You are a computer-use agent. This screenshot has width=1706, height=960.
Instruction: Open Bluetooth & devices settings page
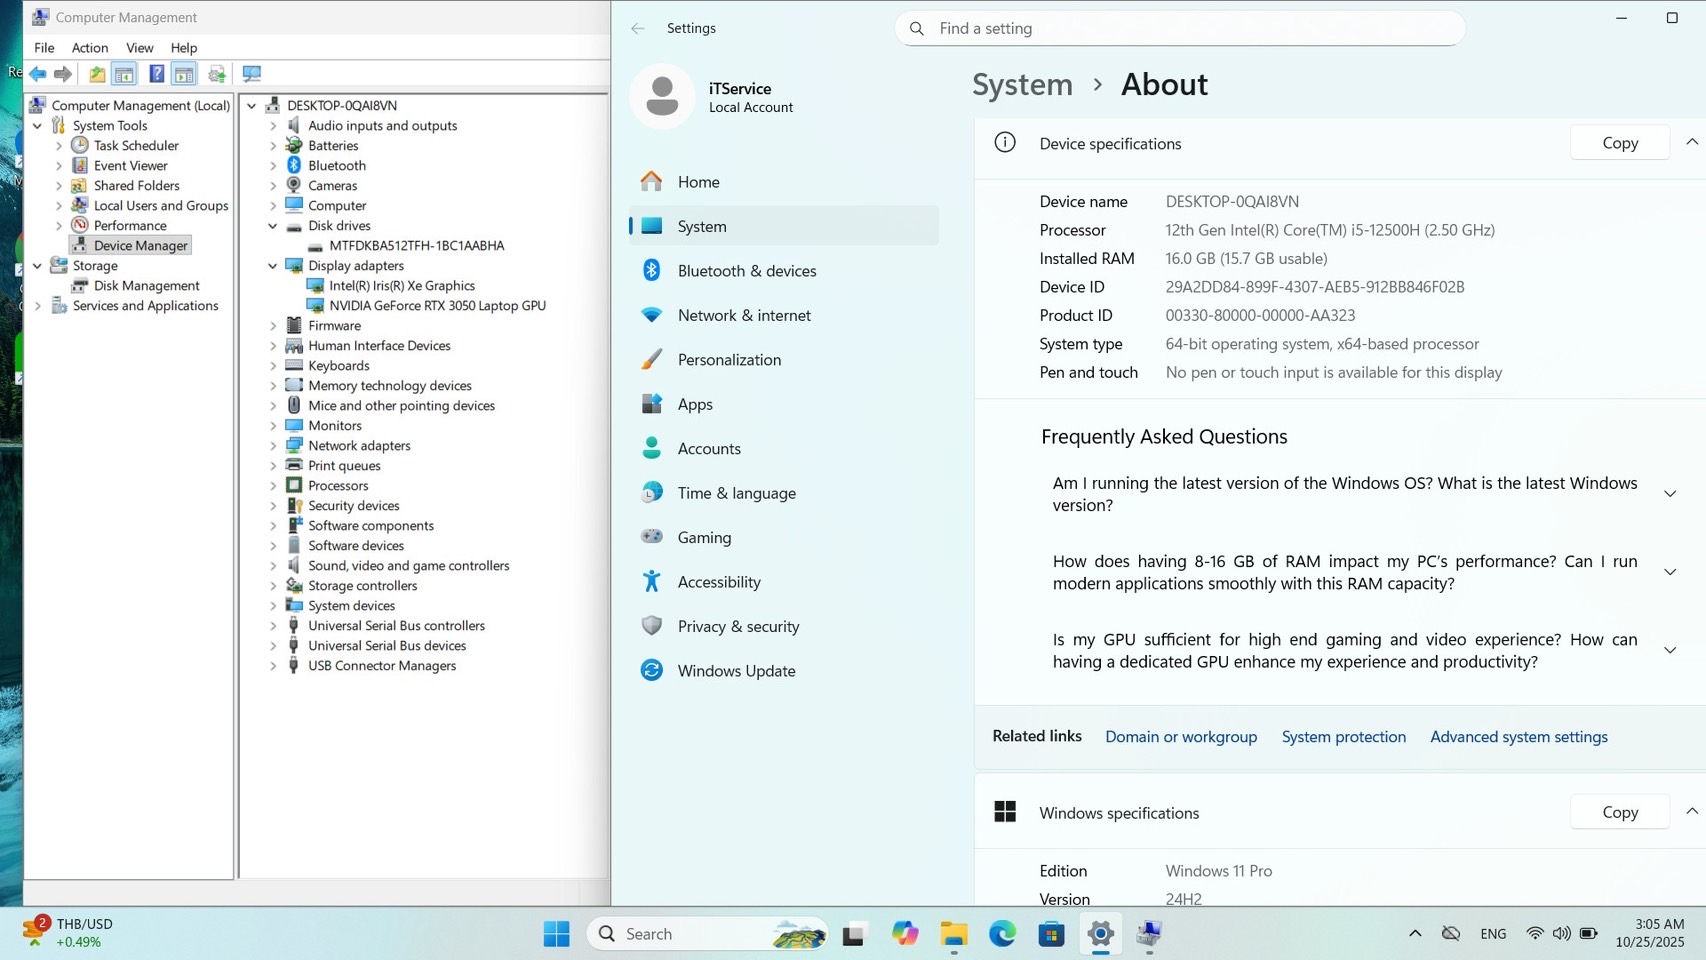[x=746, y=271]
